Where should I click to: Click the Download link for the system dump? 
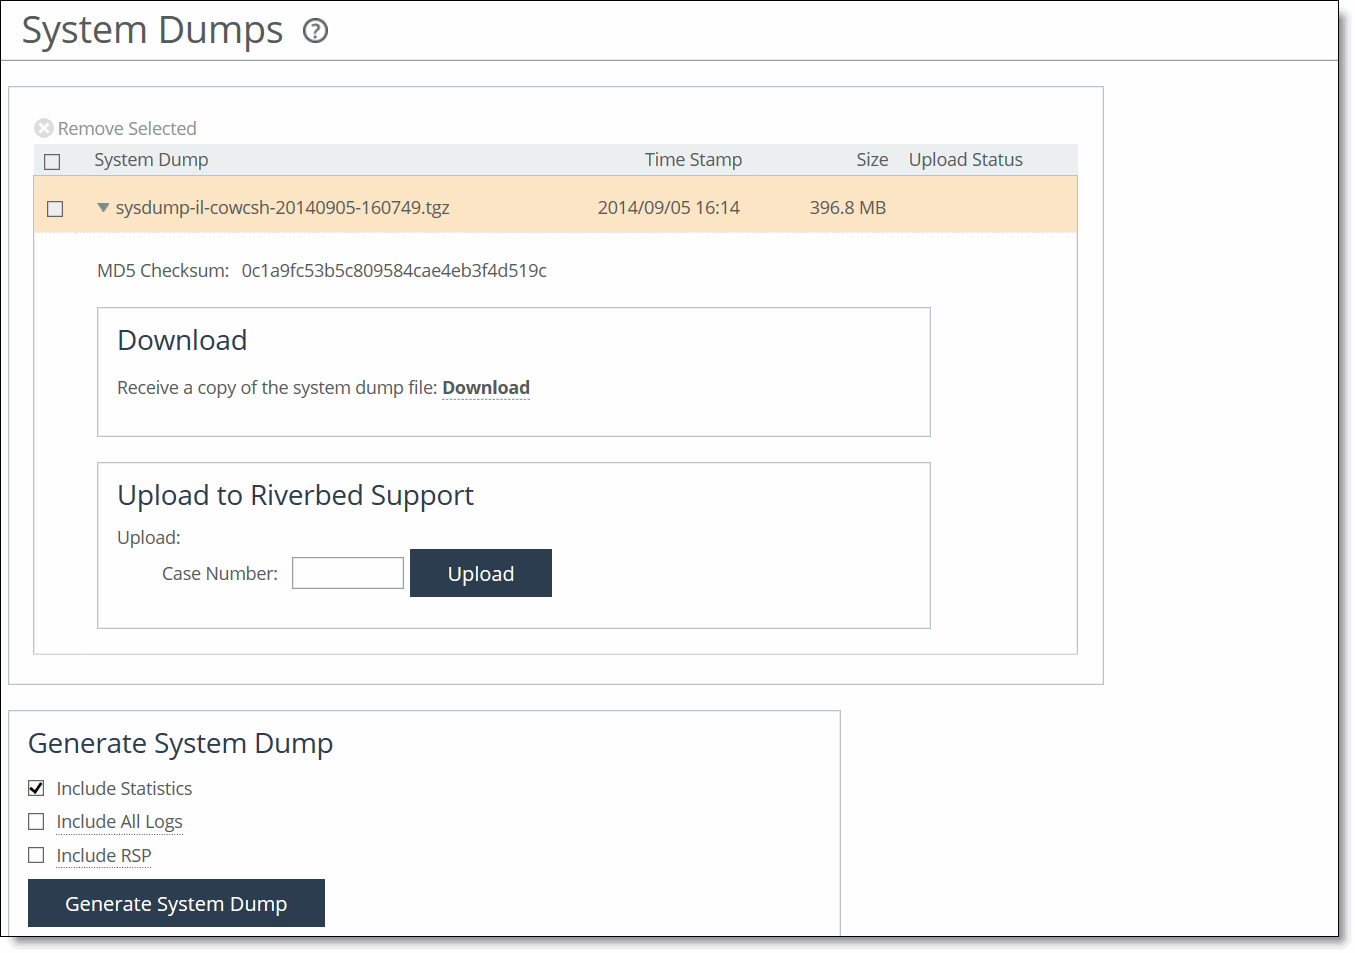(x=485, y=387)
